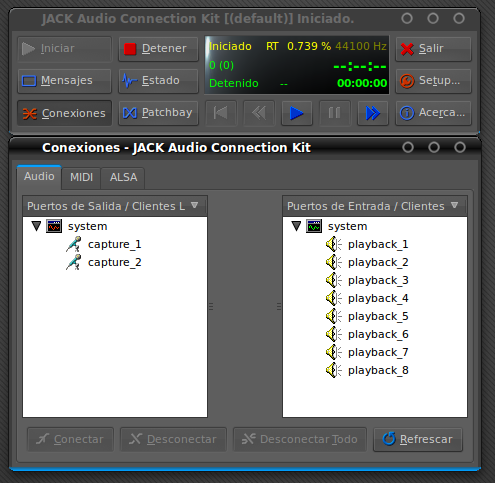The height and width of the screenshot is (483, 495).
Task: Click the Puertos de Salida header sort arrow
Action: pos(194,205)
